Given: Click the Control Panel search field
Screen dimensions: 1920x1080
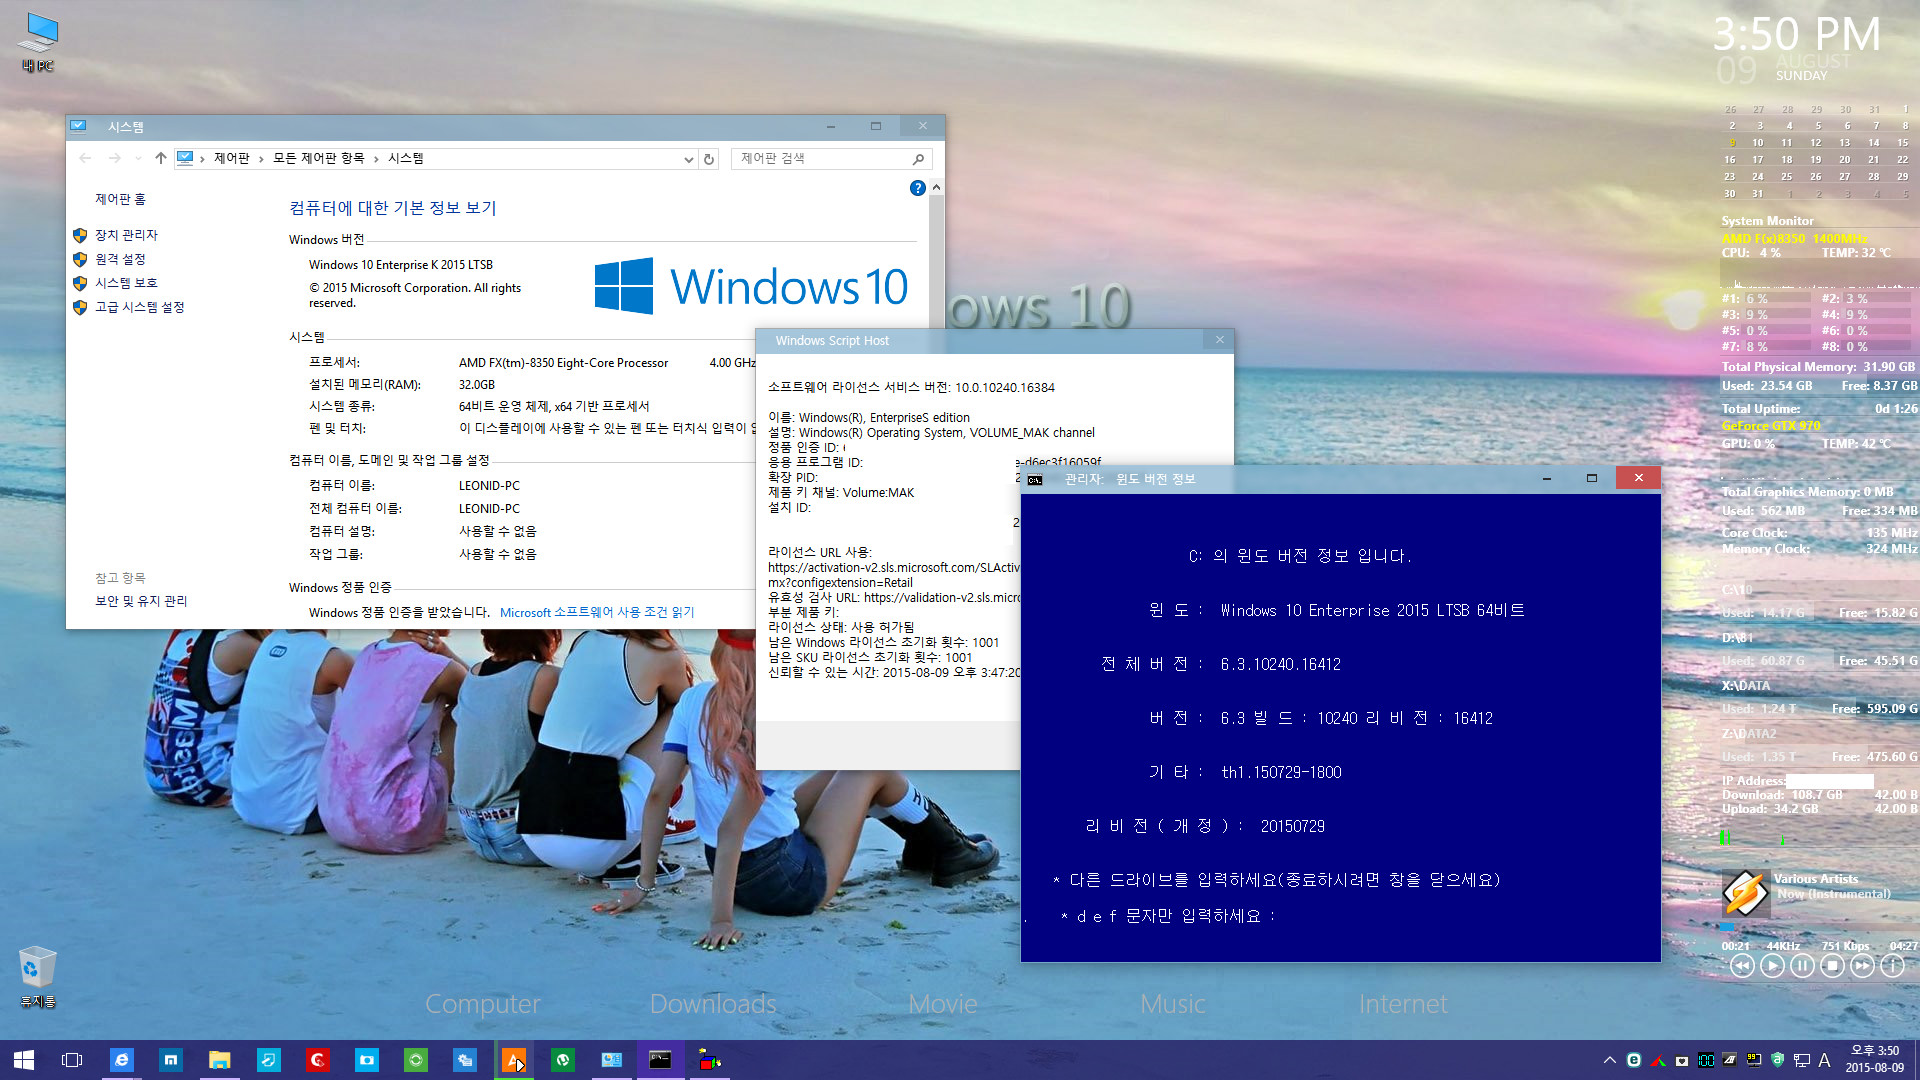Looking at the screenshot, I should pyautogui.click(x=831, y=159).
